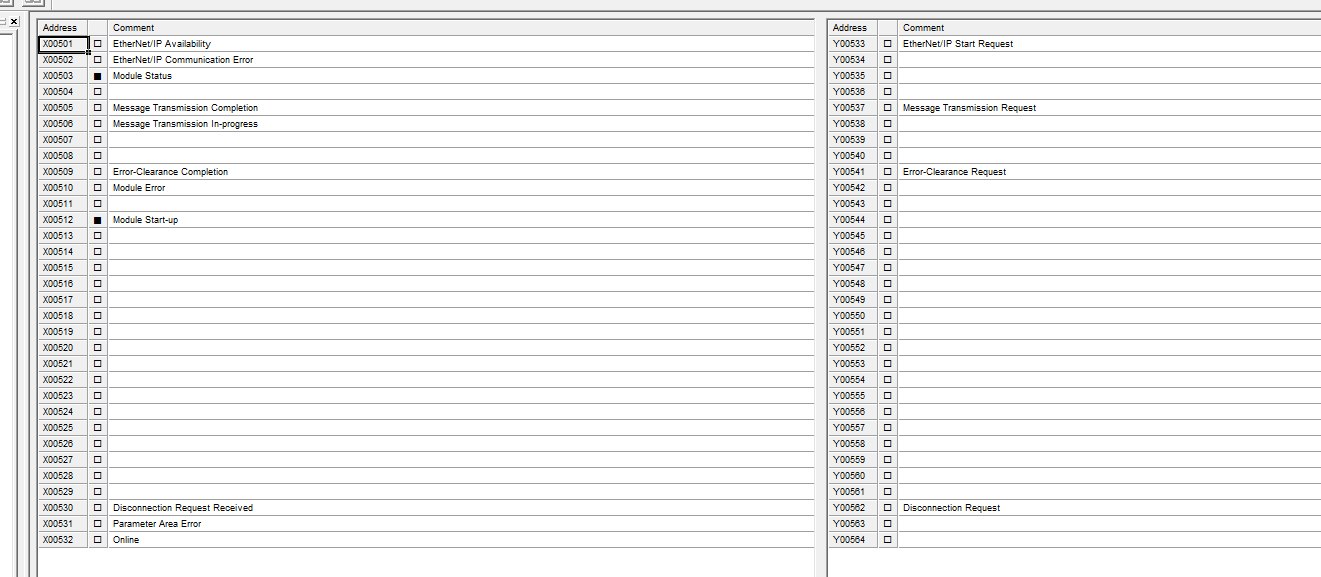The width and height of the screenshot is (1321, 577).
Task: Toggle X00530 Disconnection Request Received bit
Action: [98, 508]
